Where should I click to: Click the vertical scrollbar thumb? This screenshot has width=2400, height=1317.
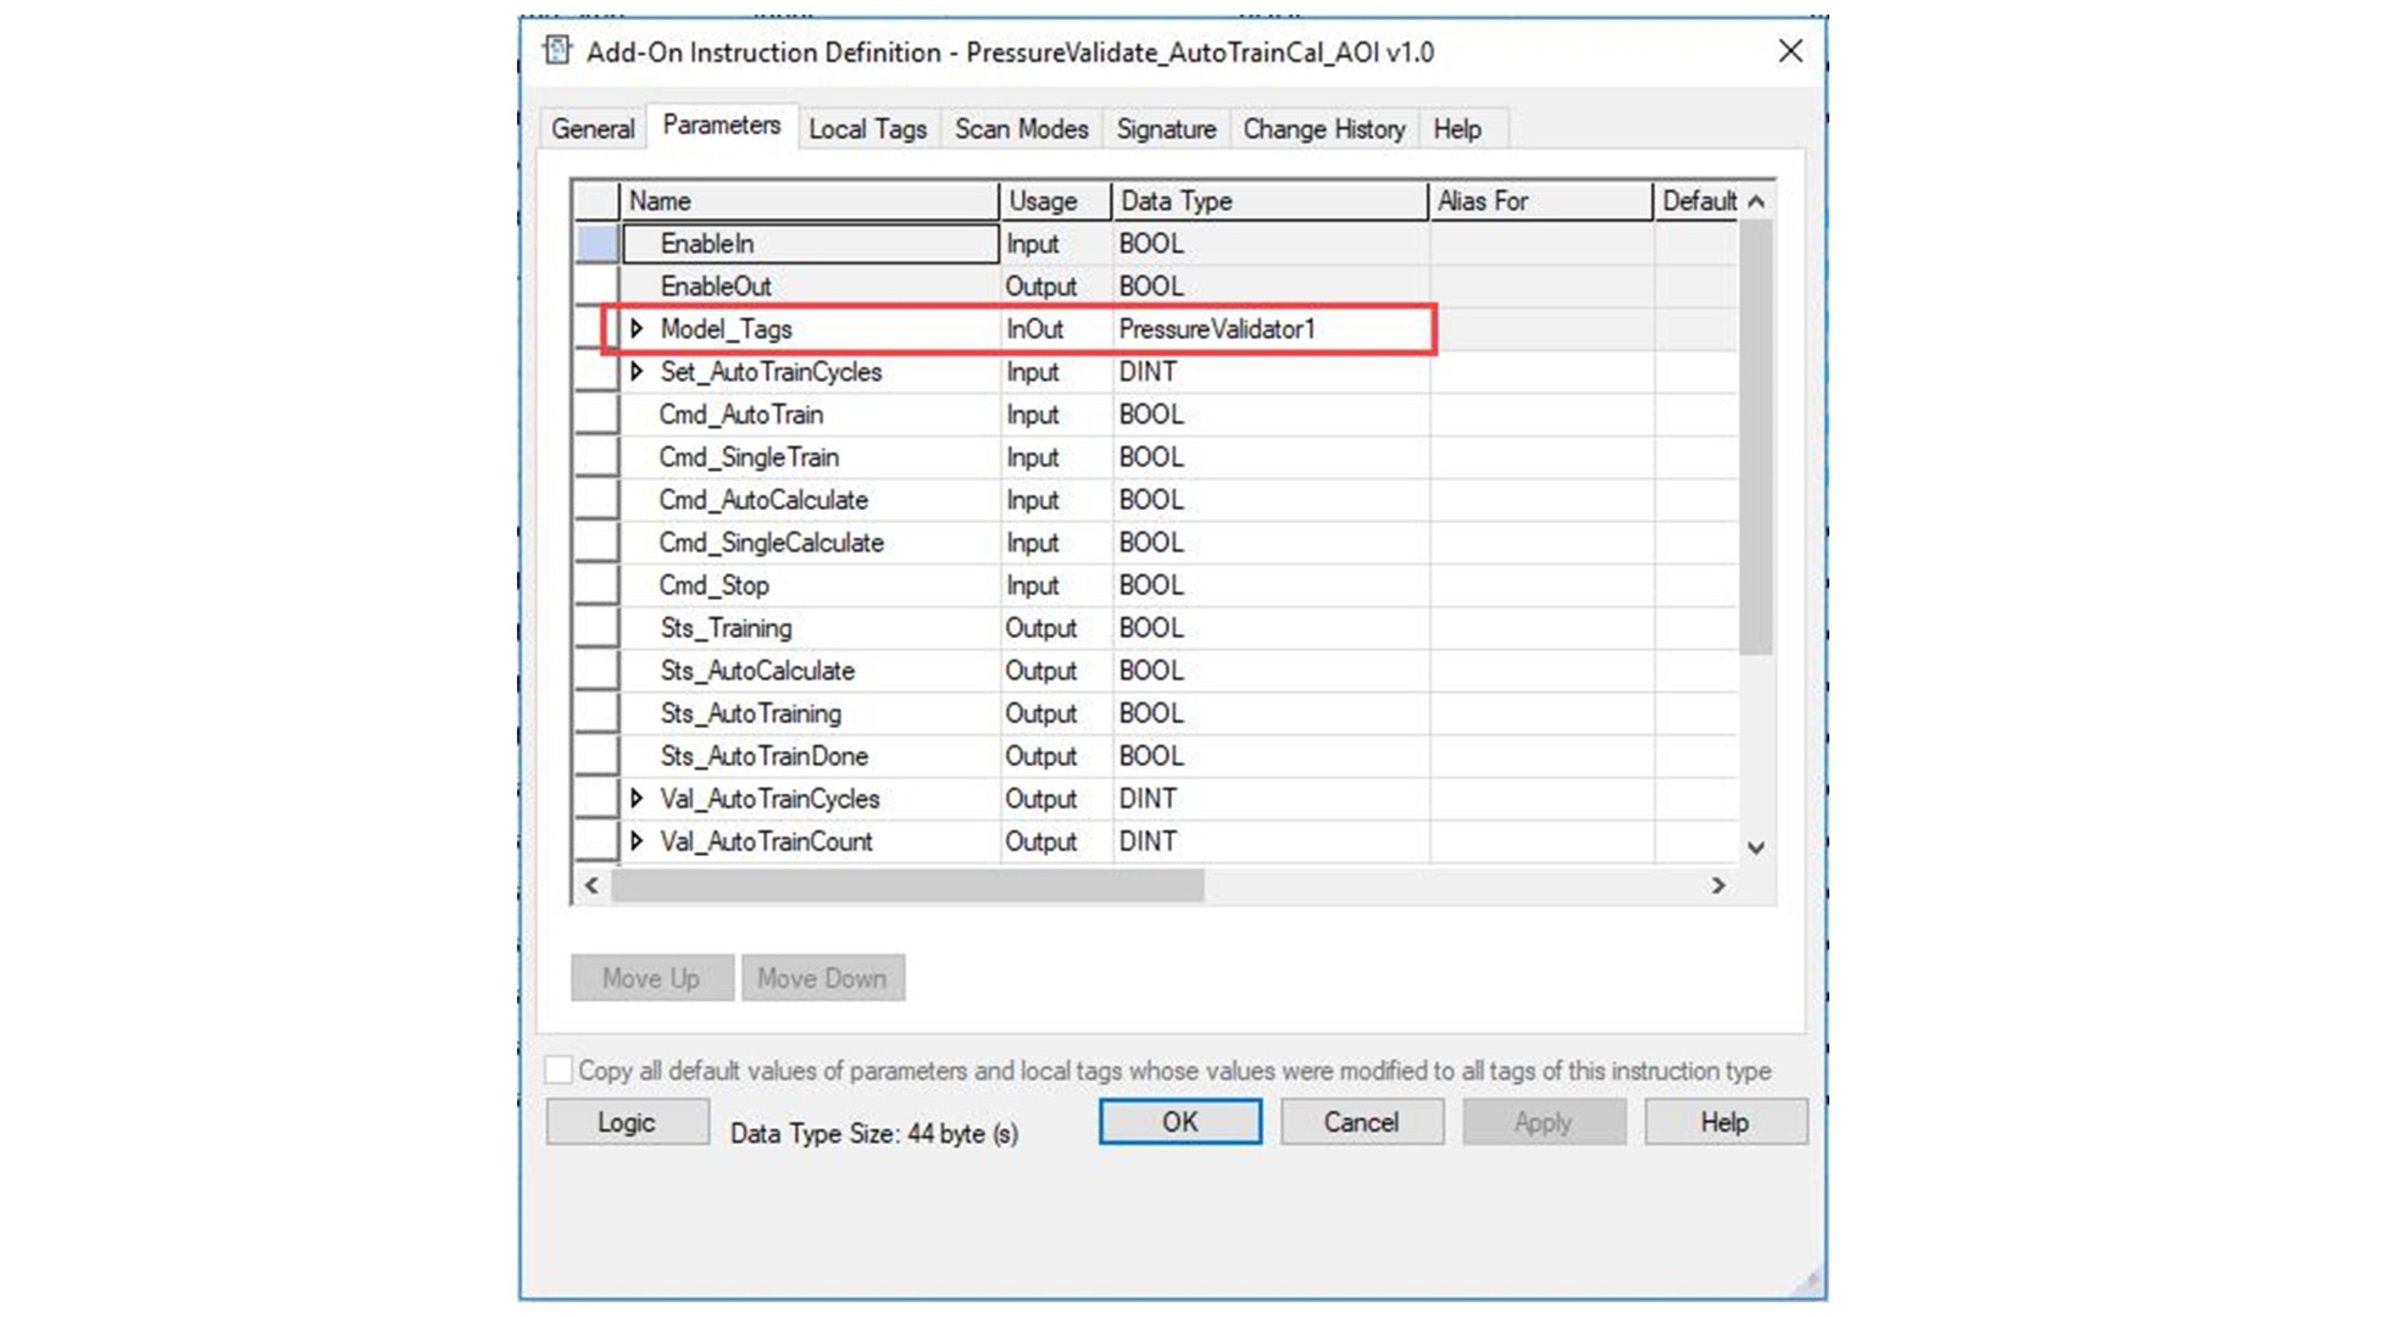pyautogui.click(x=1756, y=438)
